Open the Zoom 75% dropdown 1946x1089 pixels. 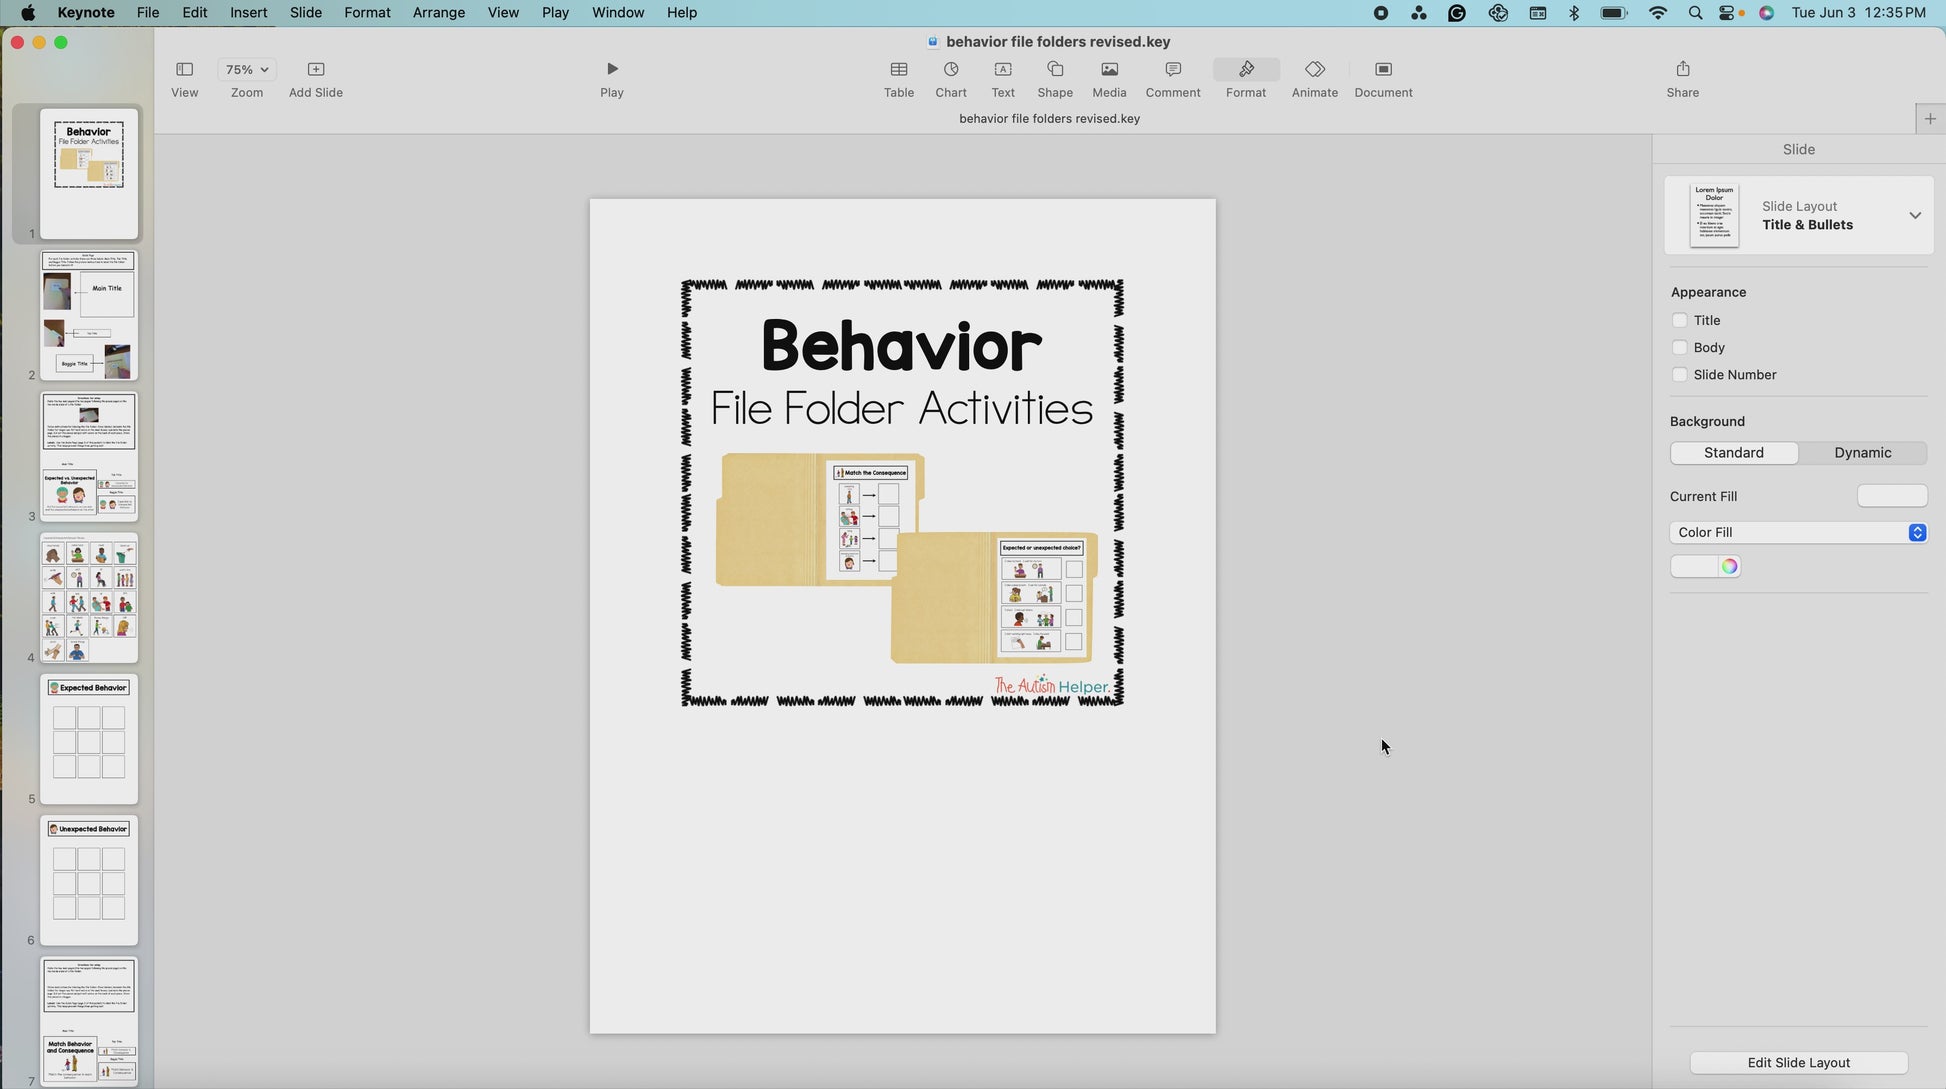tap(247, 70)
